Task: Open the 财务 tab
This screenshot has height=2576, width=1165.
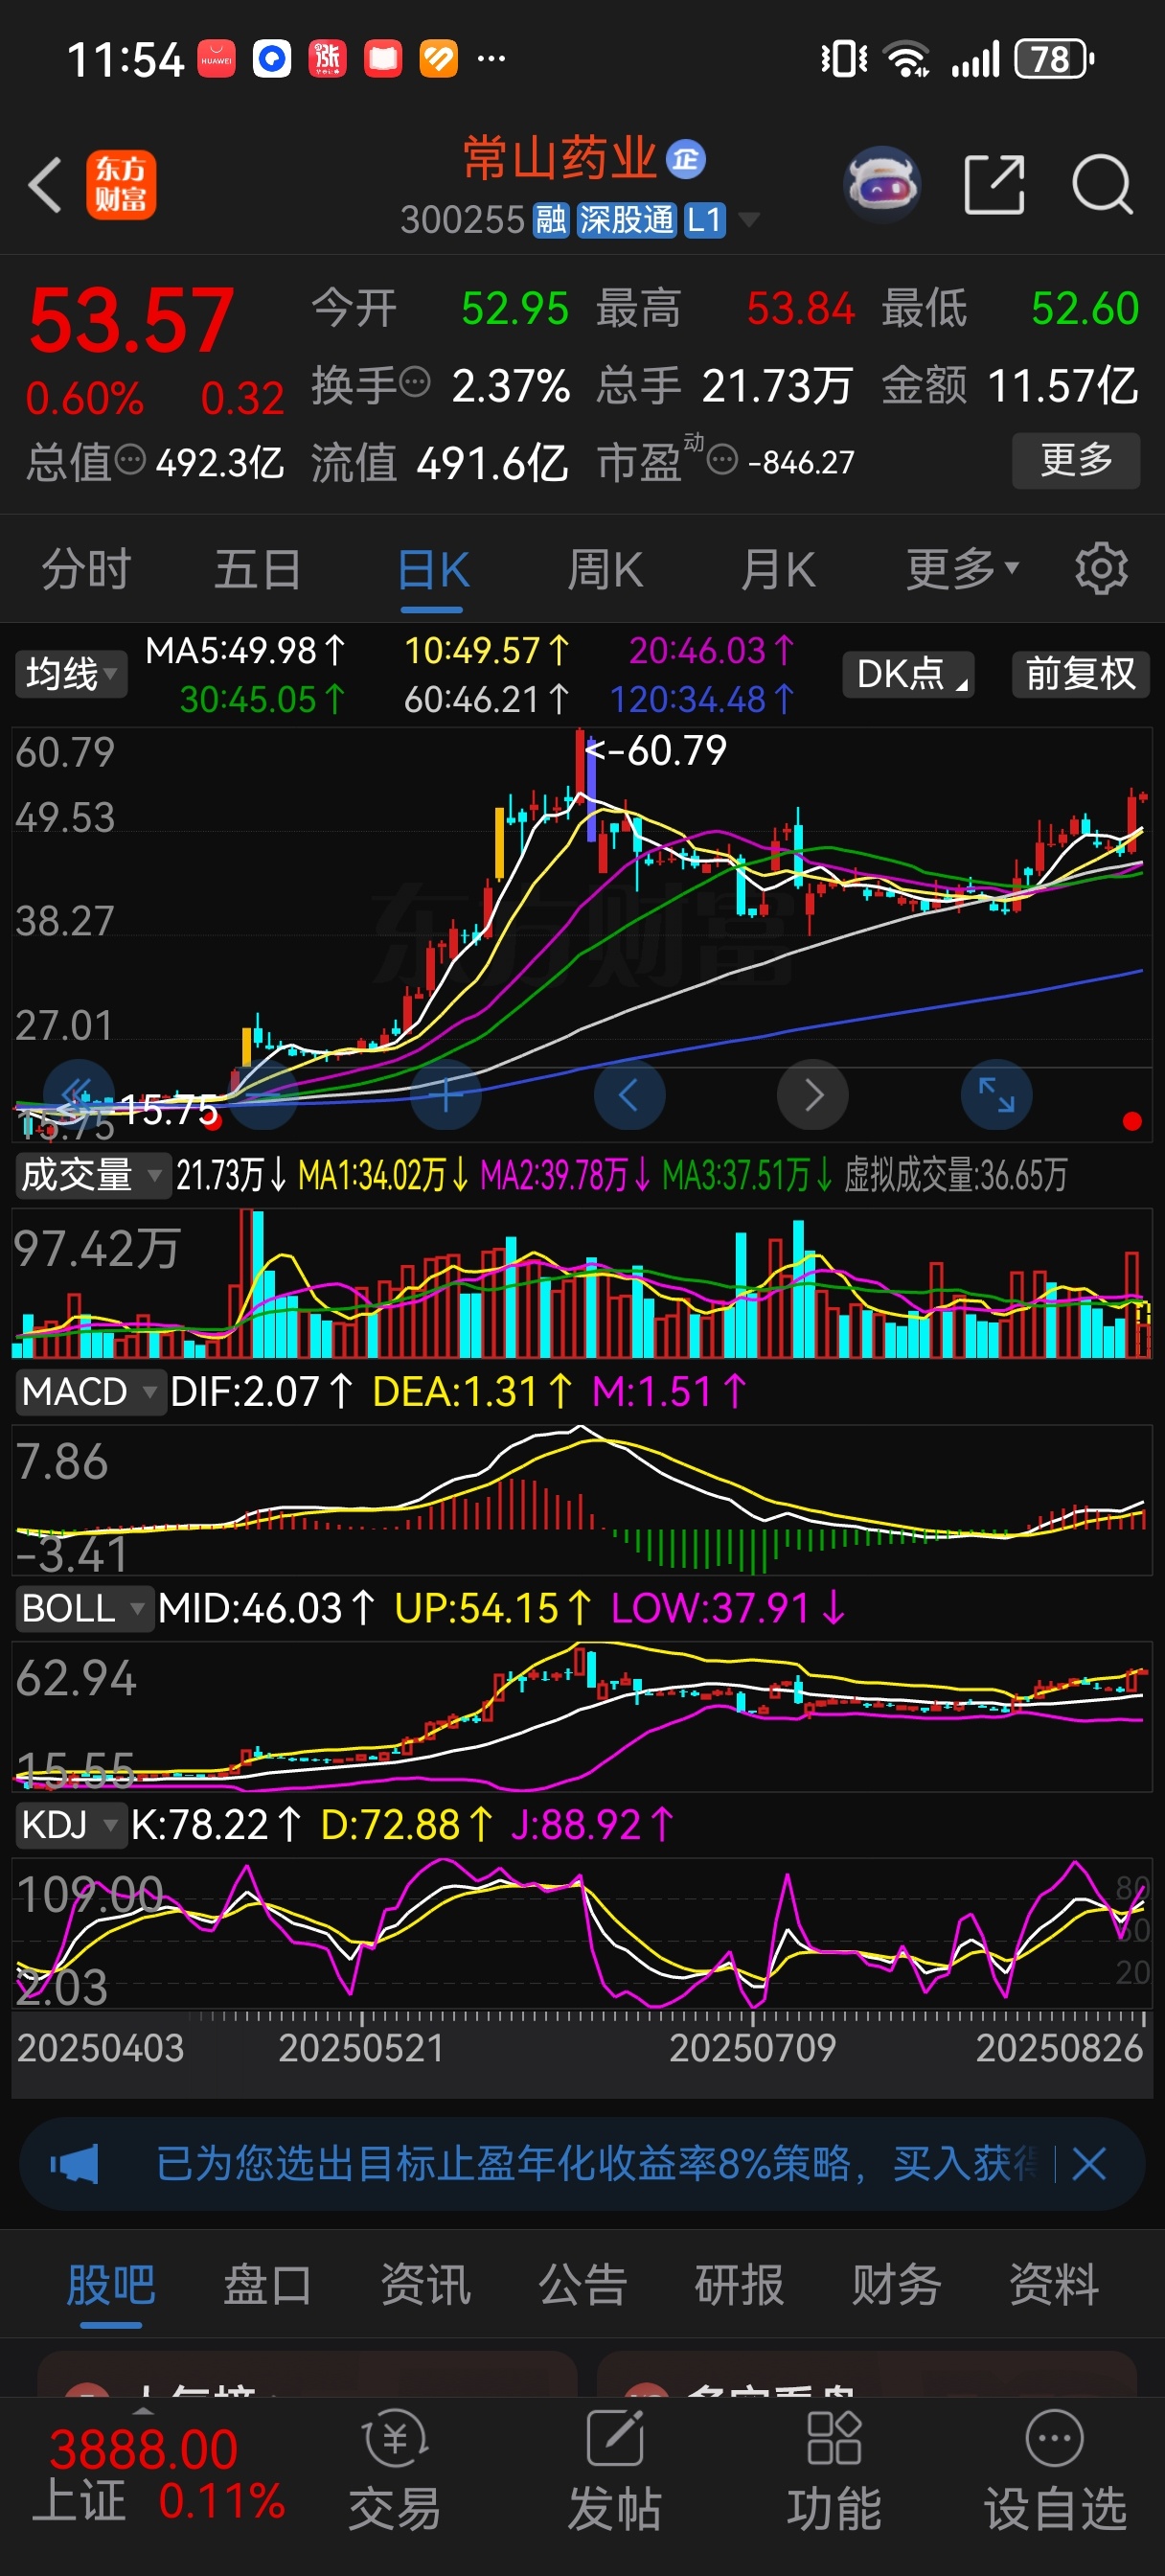Action: coord(896,2285)
